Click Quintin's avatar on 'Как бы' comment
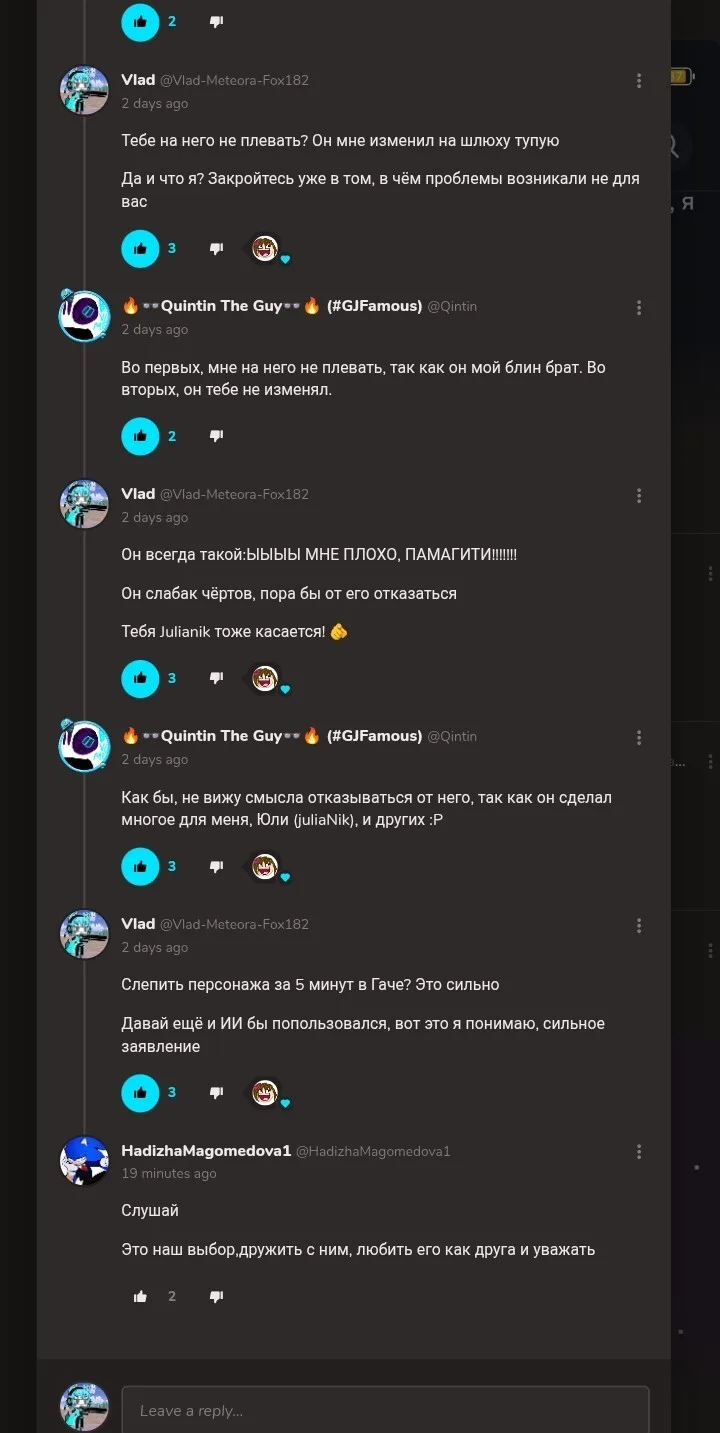The image size is (720, 1433). click(84, 746)
